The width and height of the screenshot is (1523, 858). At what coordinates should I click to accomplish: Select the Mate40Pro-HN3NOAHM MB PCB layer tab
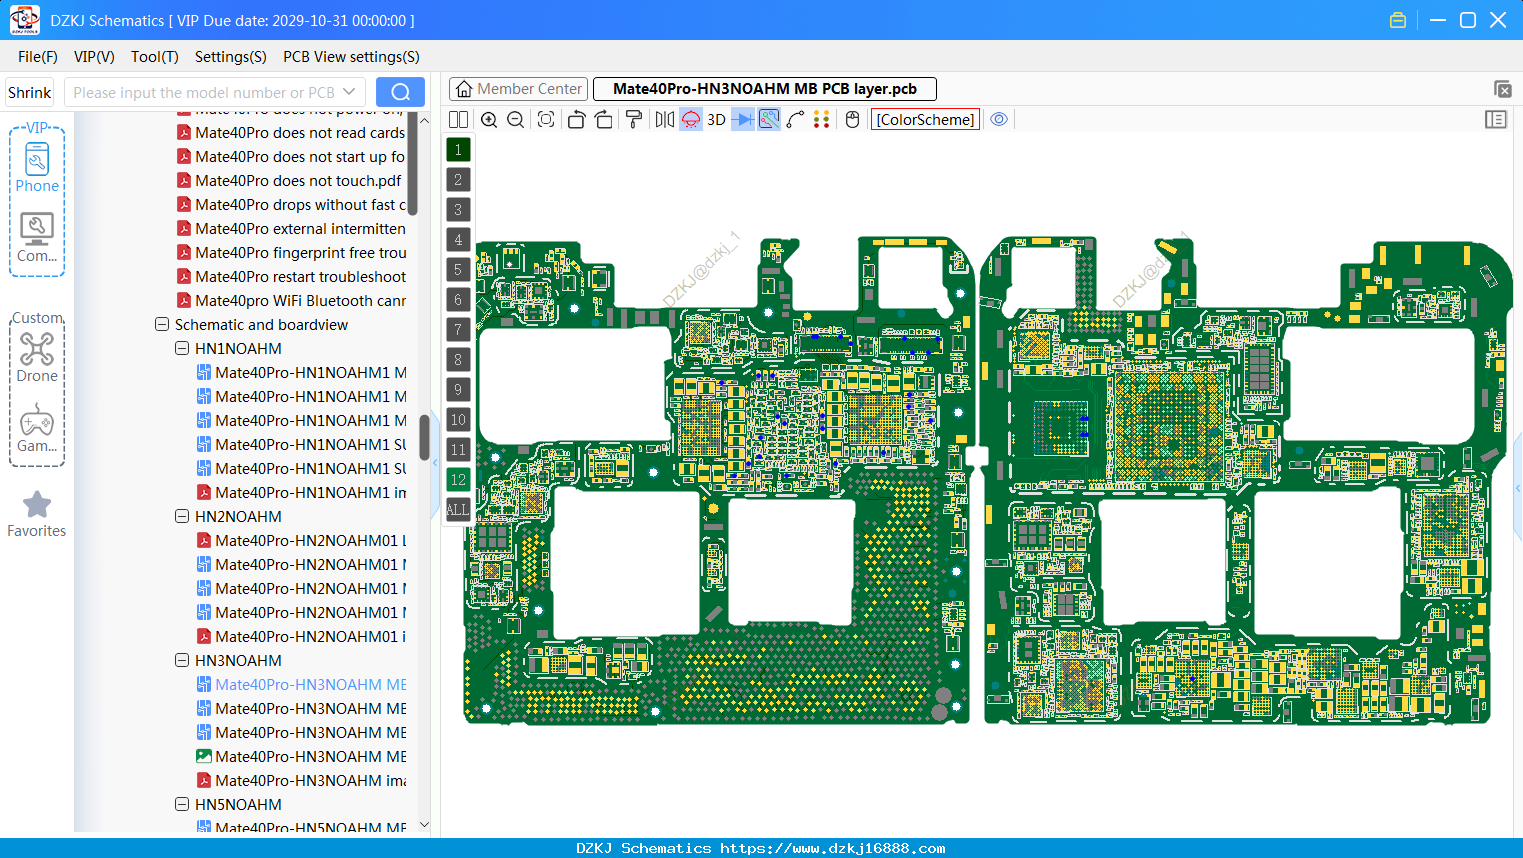[765, 89]
